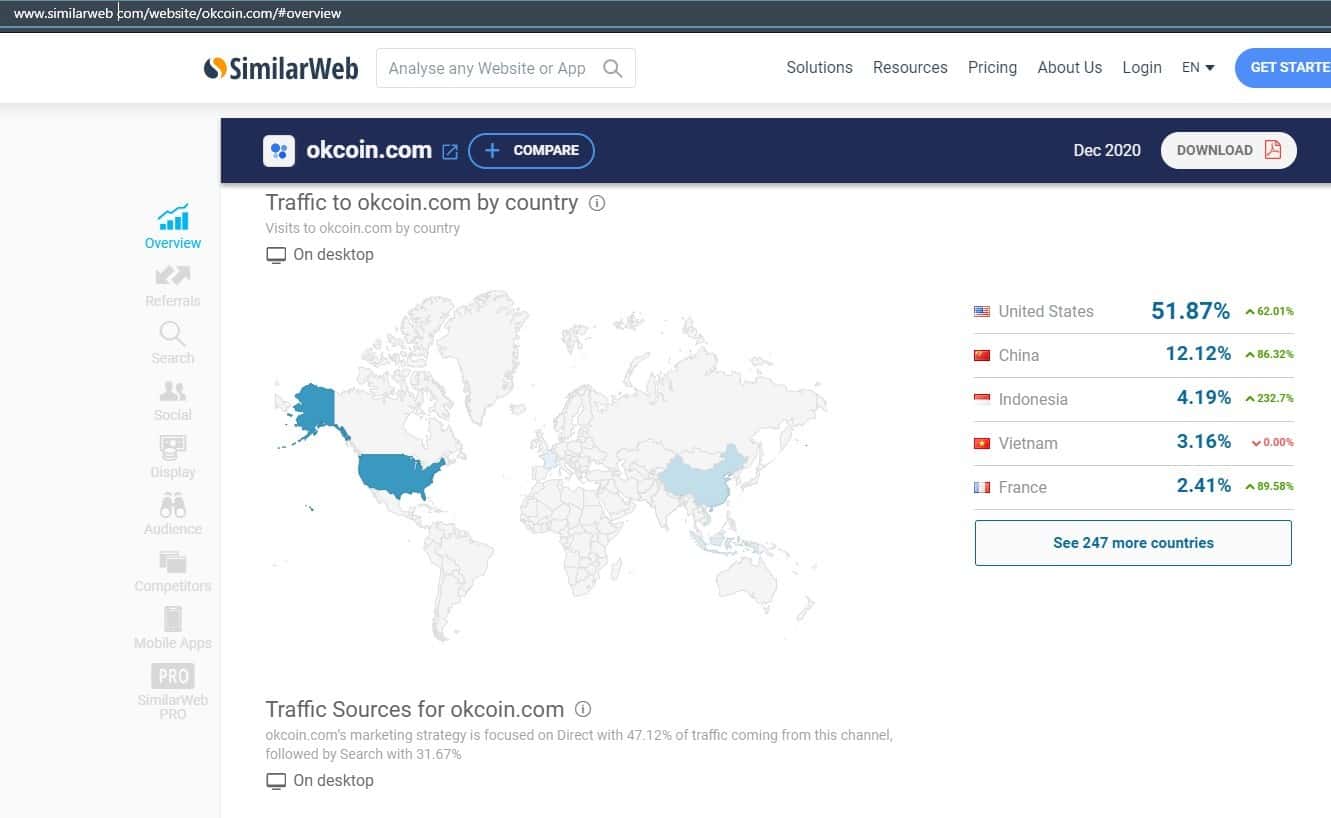Image resolution: width=1331 pixels, height=818 pixels.
Task: Click the Download button
Action: (1229, 150)
